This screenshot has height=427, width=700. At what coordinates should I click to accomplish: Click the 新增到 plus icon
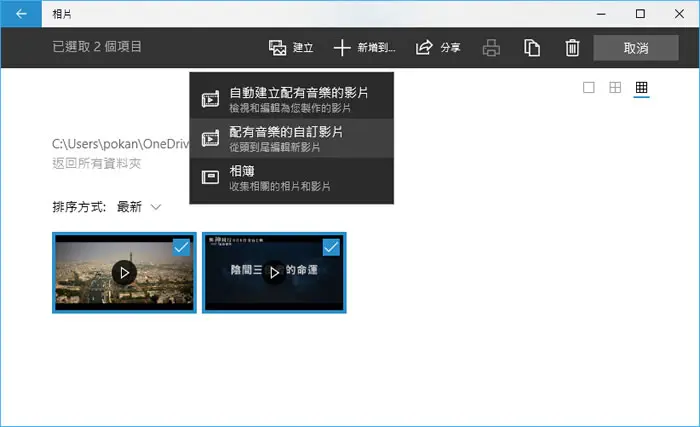pos(342,47)
